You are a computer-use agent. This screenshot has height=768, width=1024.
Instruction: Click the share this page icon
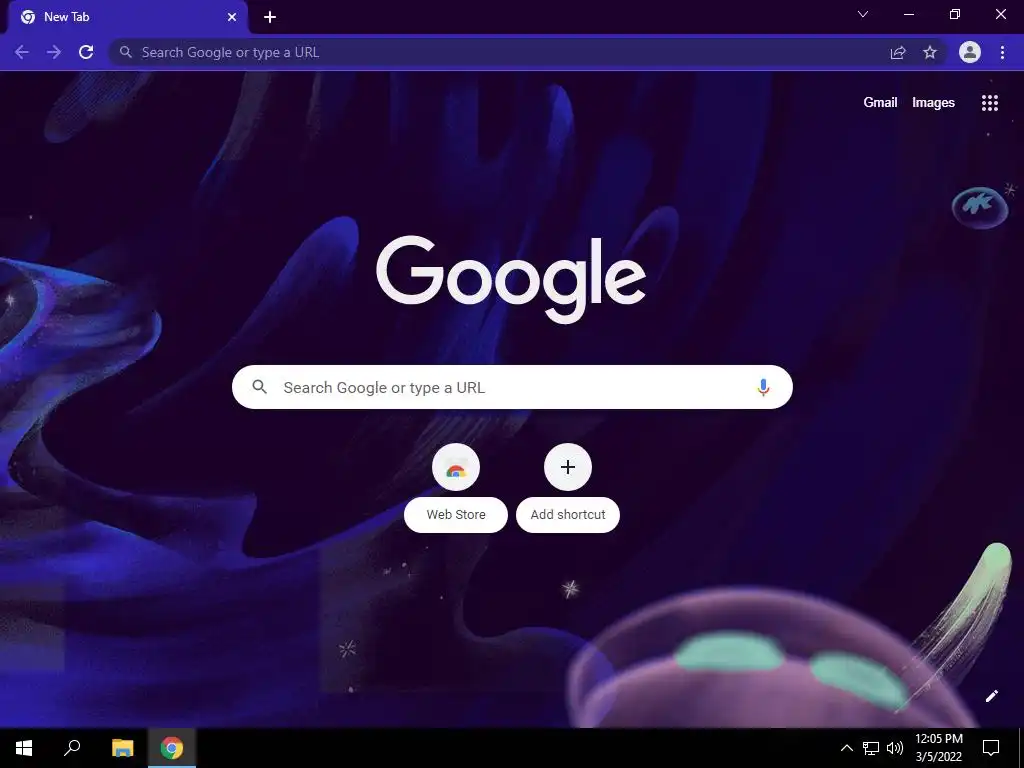(x=898, y=52)
